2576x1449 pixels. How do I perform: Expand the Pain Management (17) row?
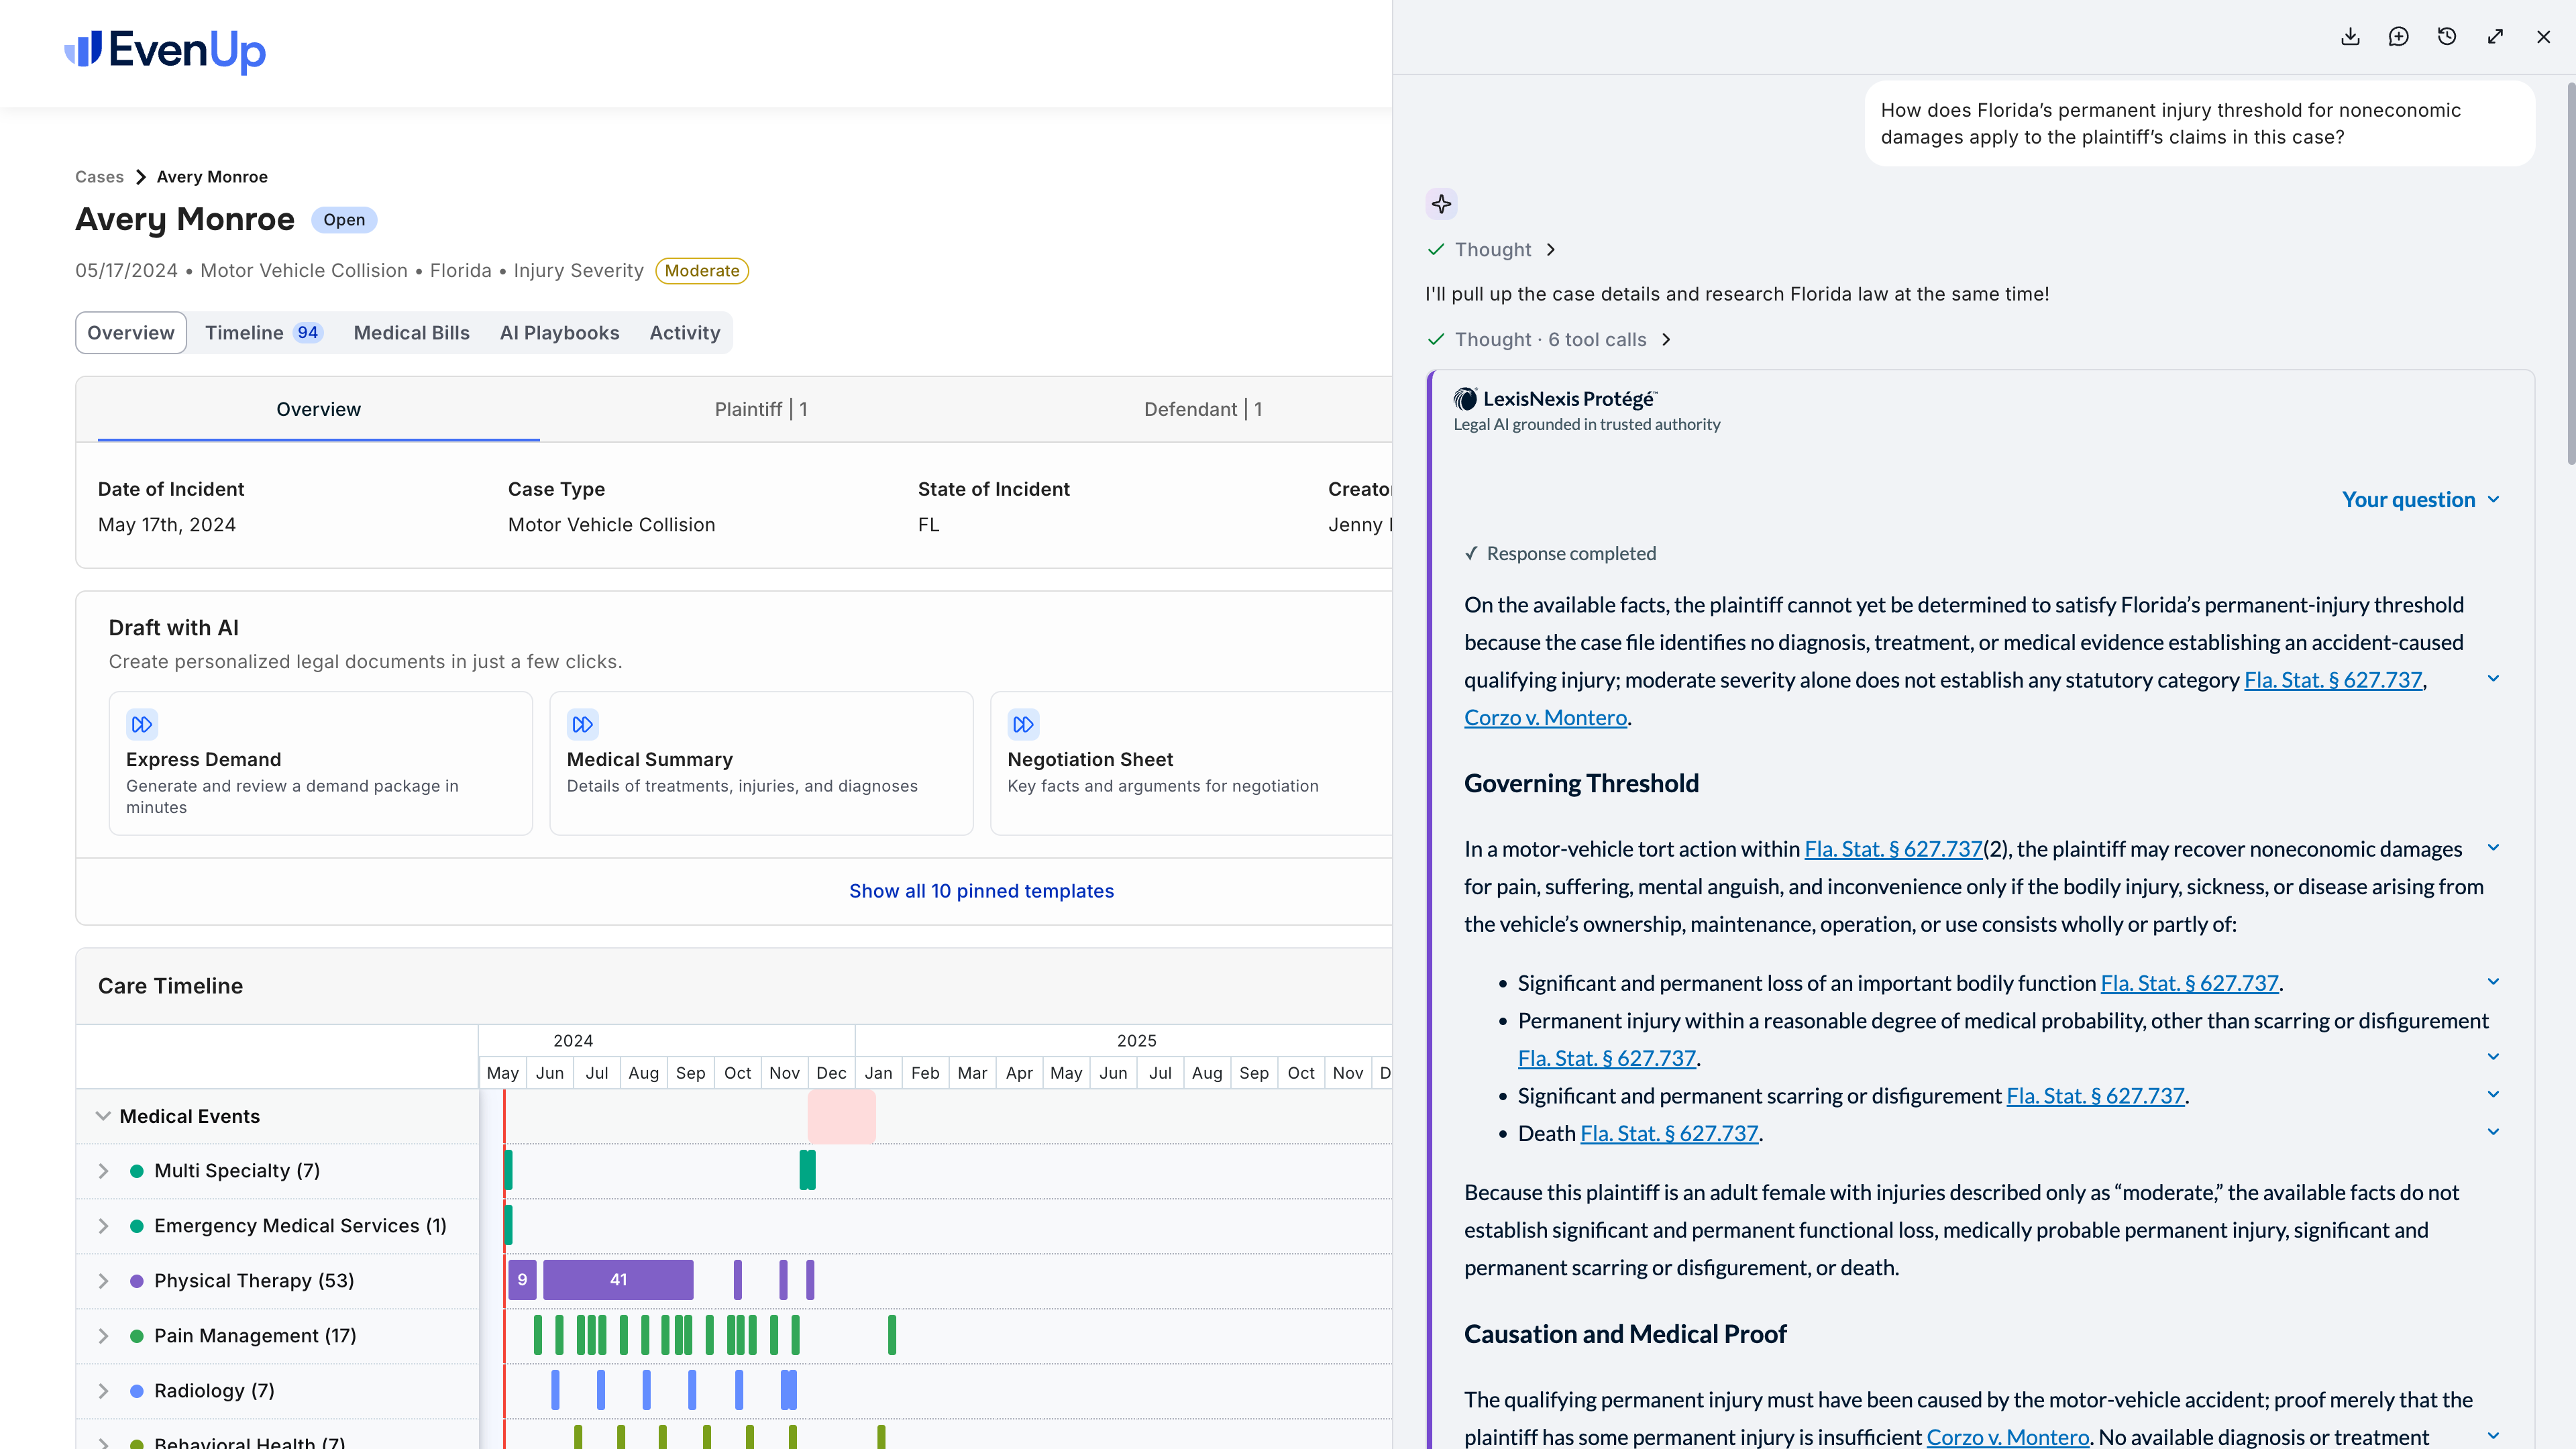pyautogui.click(x=103, y=1336)
